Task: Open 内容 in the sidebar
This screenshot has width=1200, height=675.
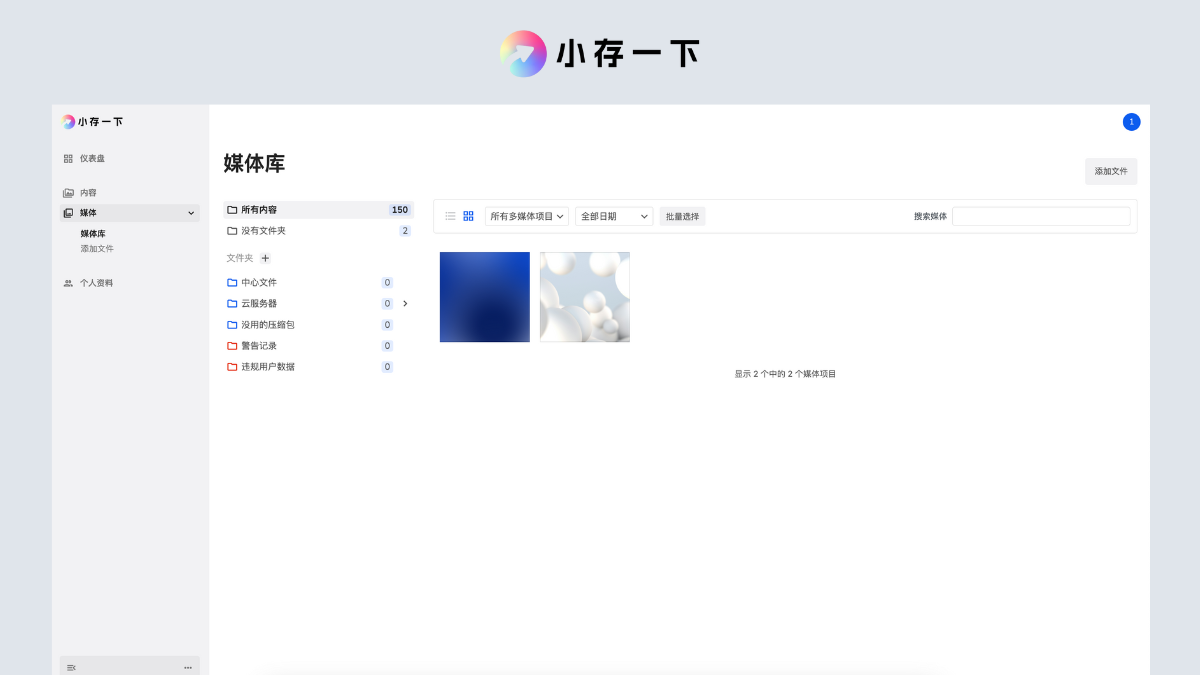Action: tap(88, 193)
